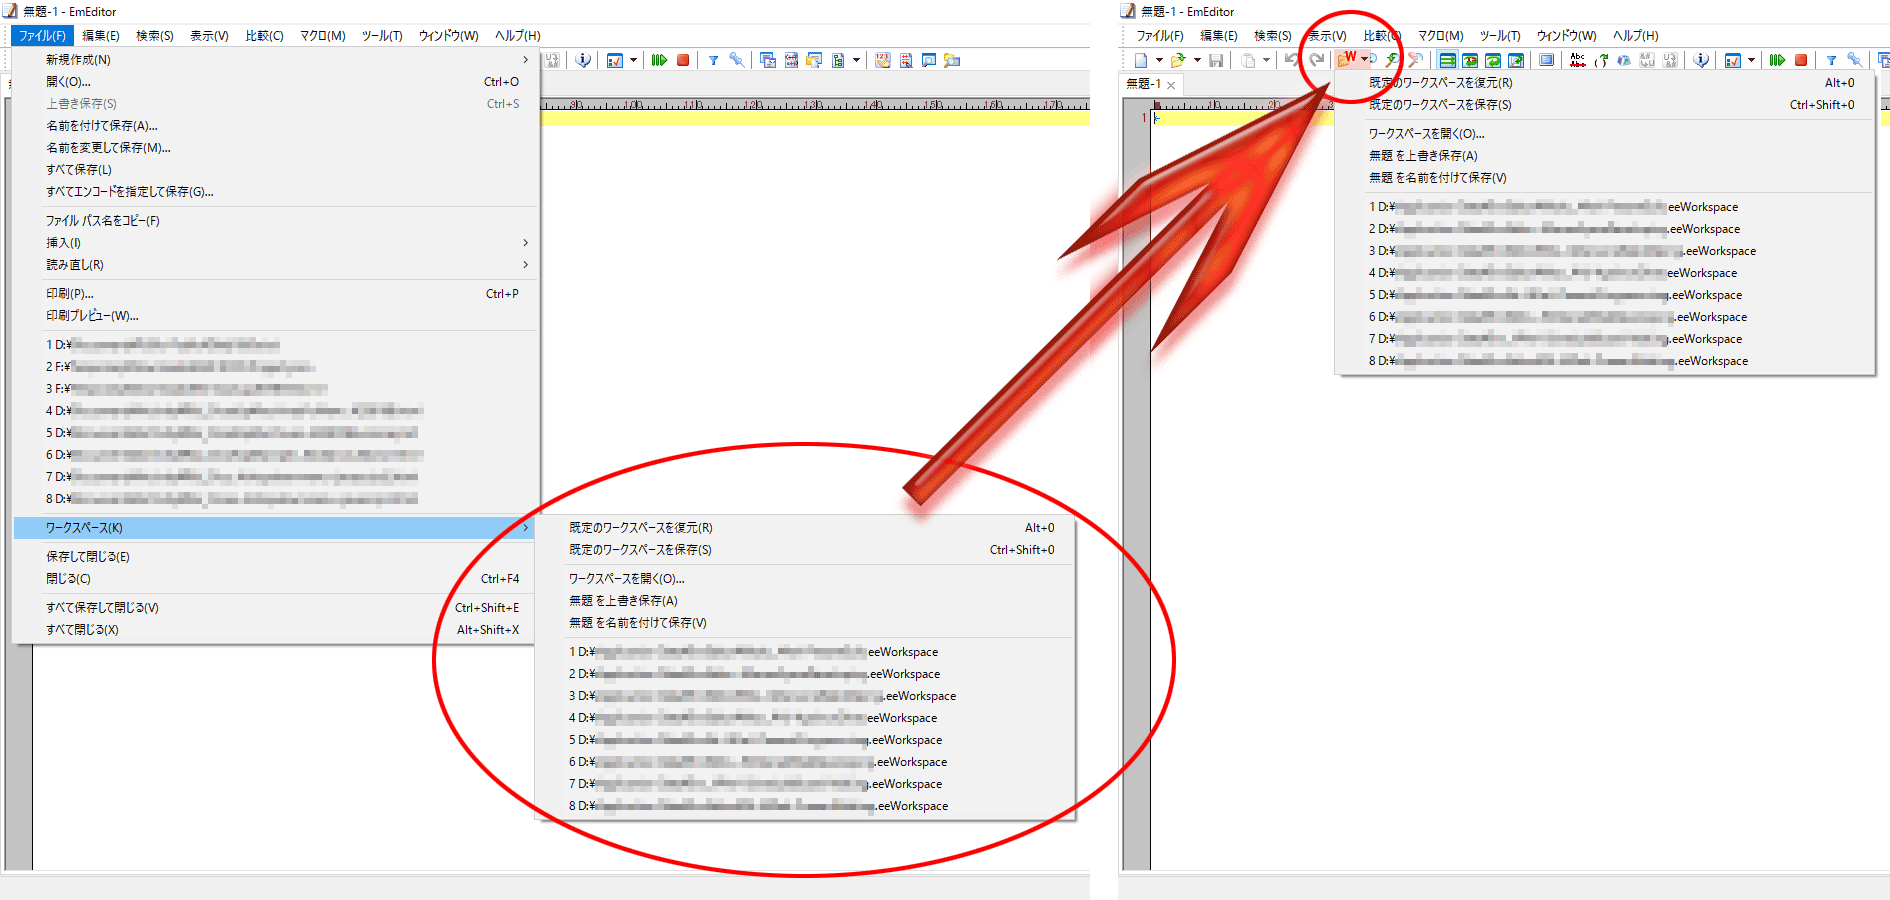Viewport: 1890px width, 900px height.
Task: Open dropdown arrow beside New file icon
Action: 1159,60
